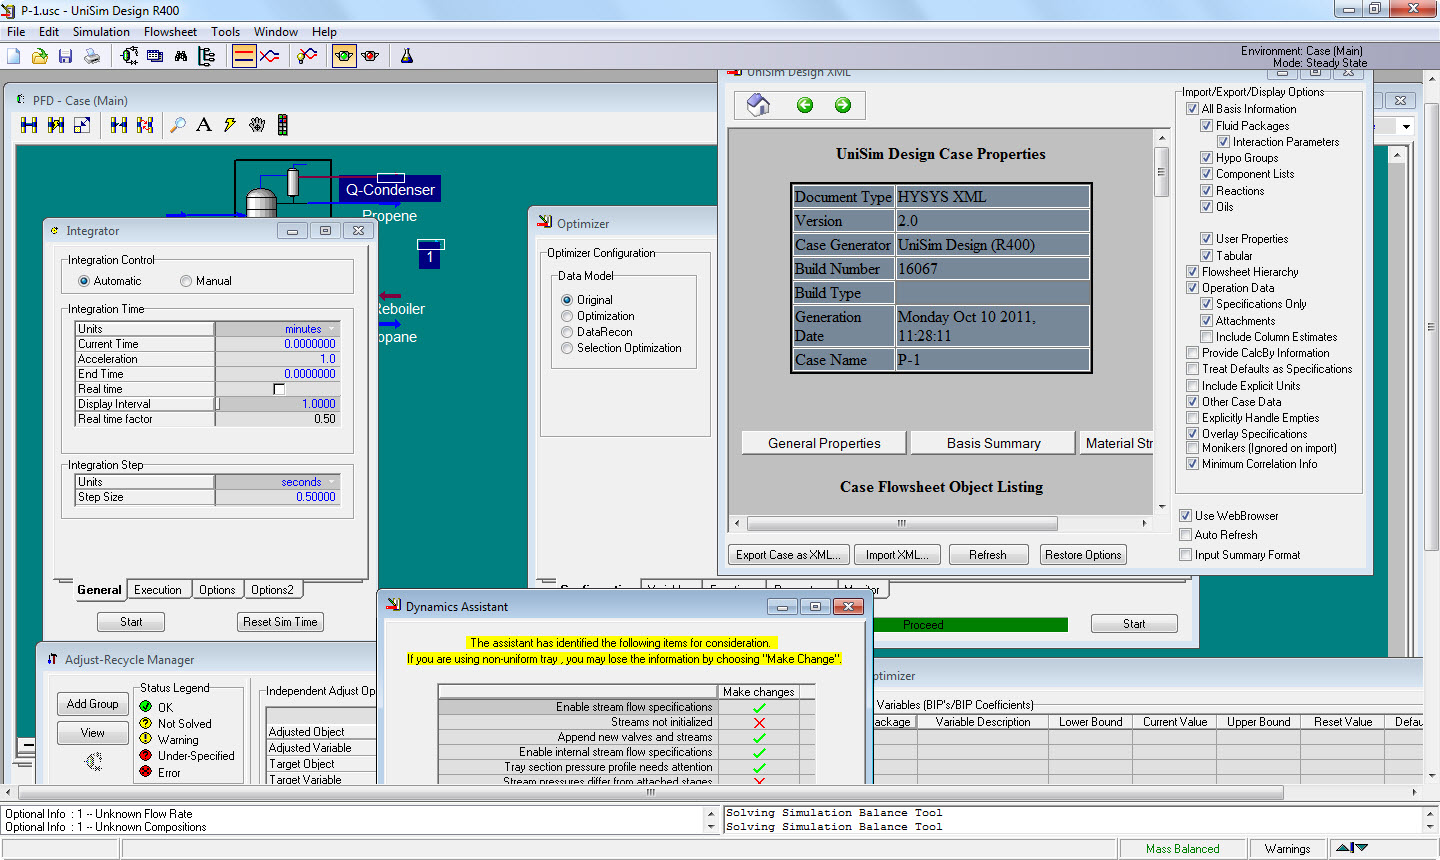Click the Step Size value field
Viewport: 1440px width, 860px height.
[x=278, y=497]
